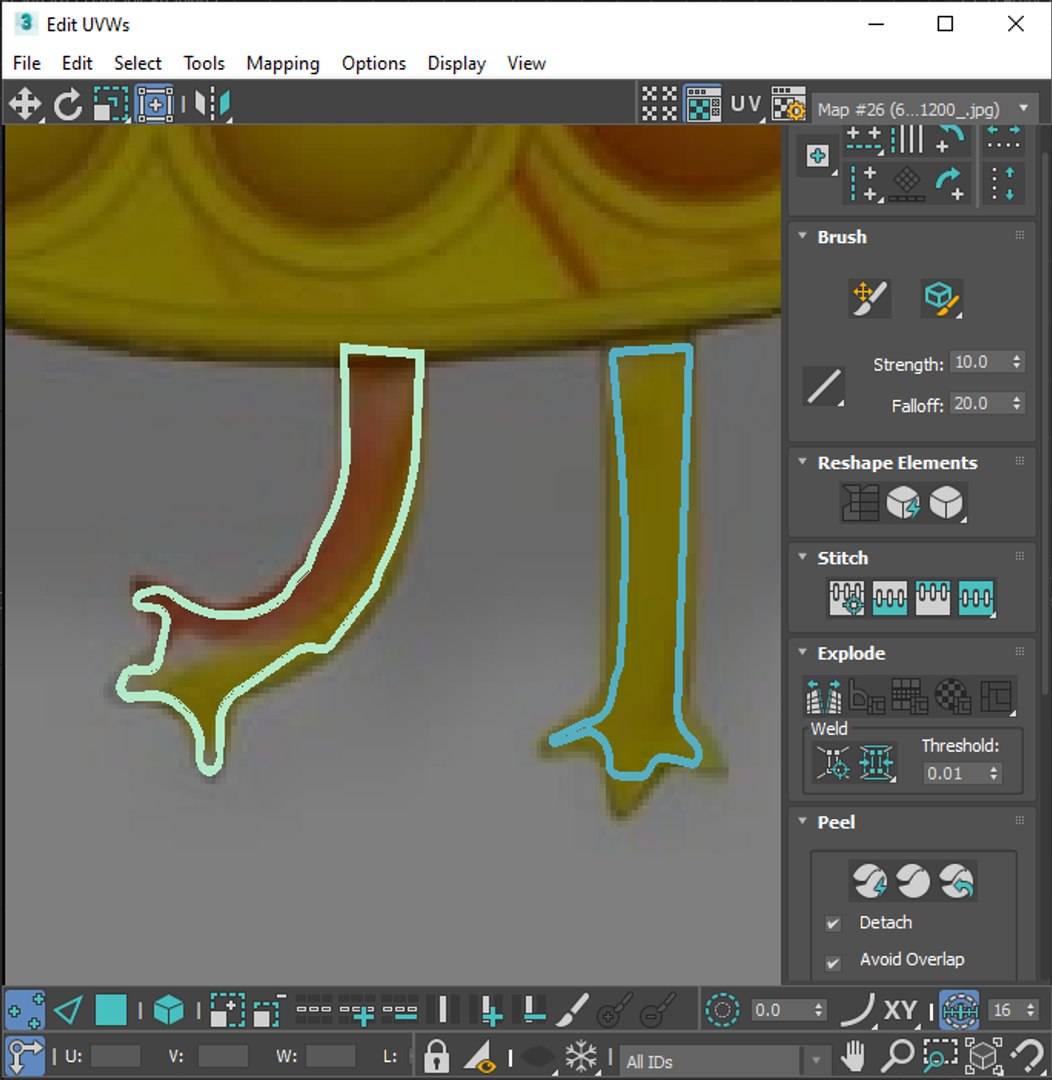Collapse the Brush rollout
This screenshot has width=1052, height=1080.
pyautogui.click(x=802, y=236)
